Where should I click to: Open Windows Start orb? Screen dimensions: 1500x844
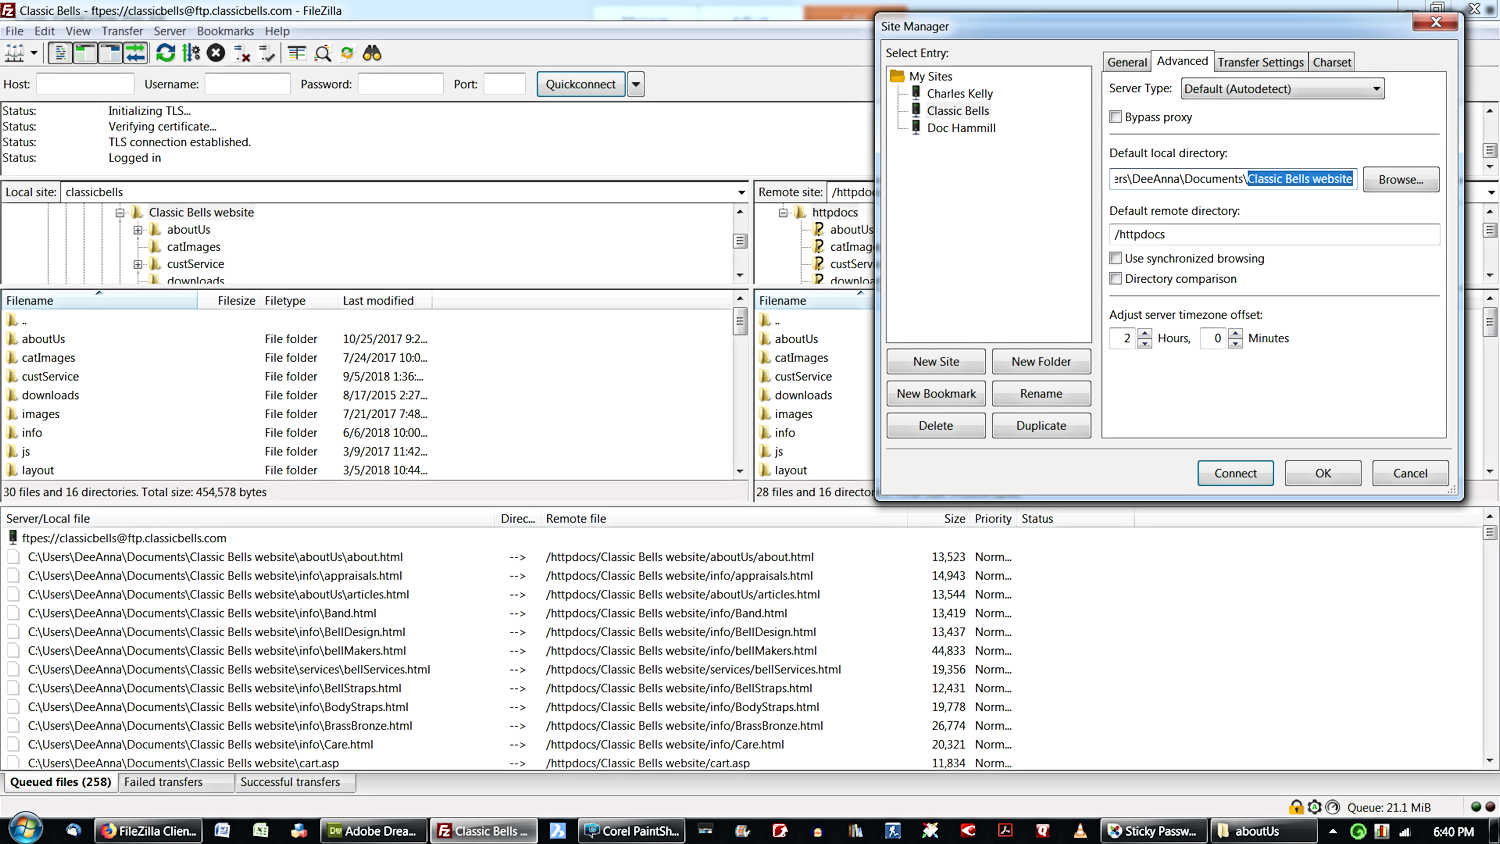[x=26, y=830]
